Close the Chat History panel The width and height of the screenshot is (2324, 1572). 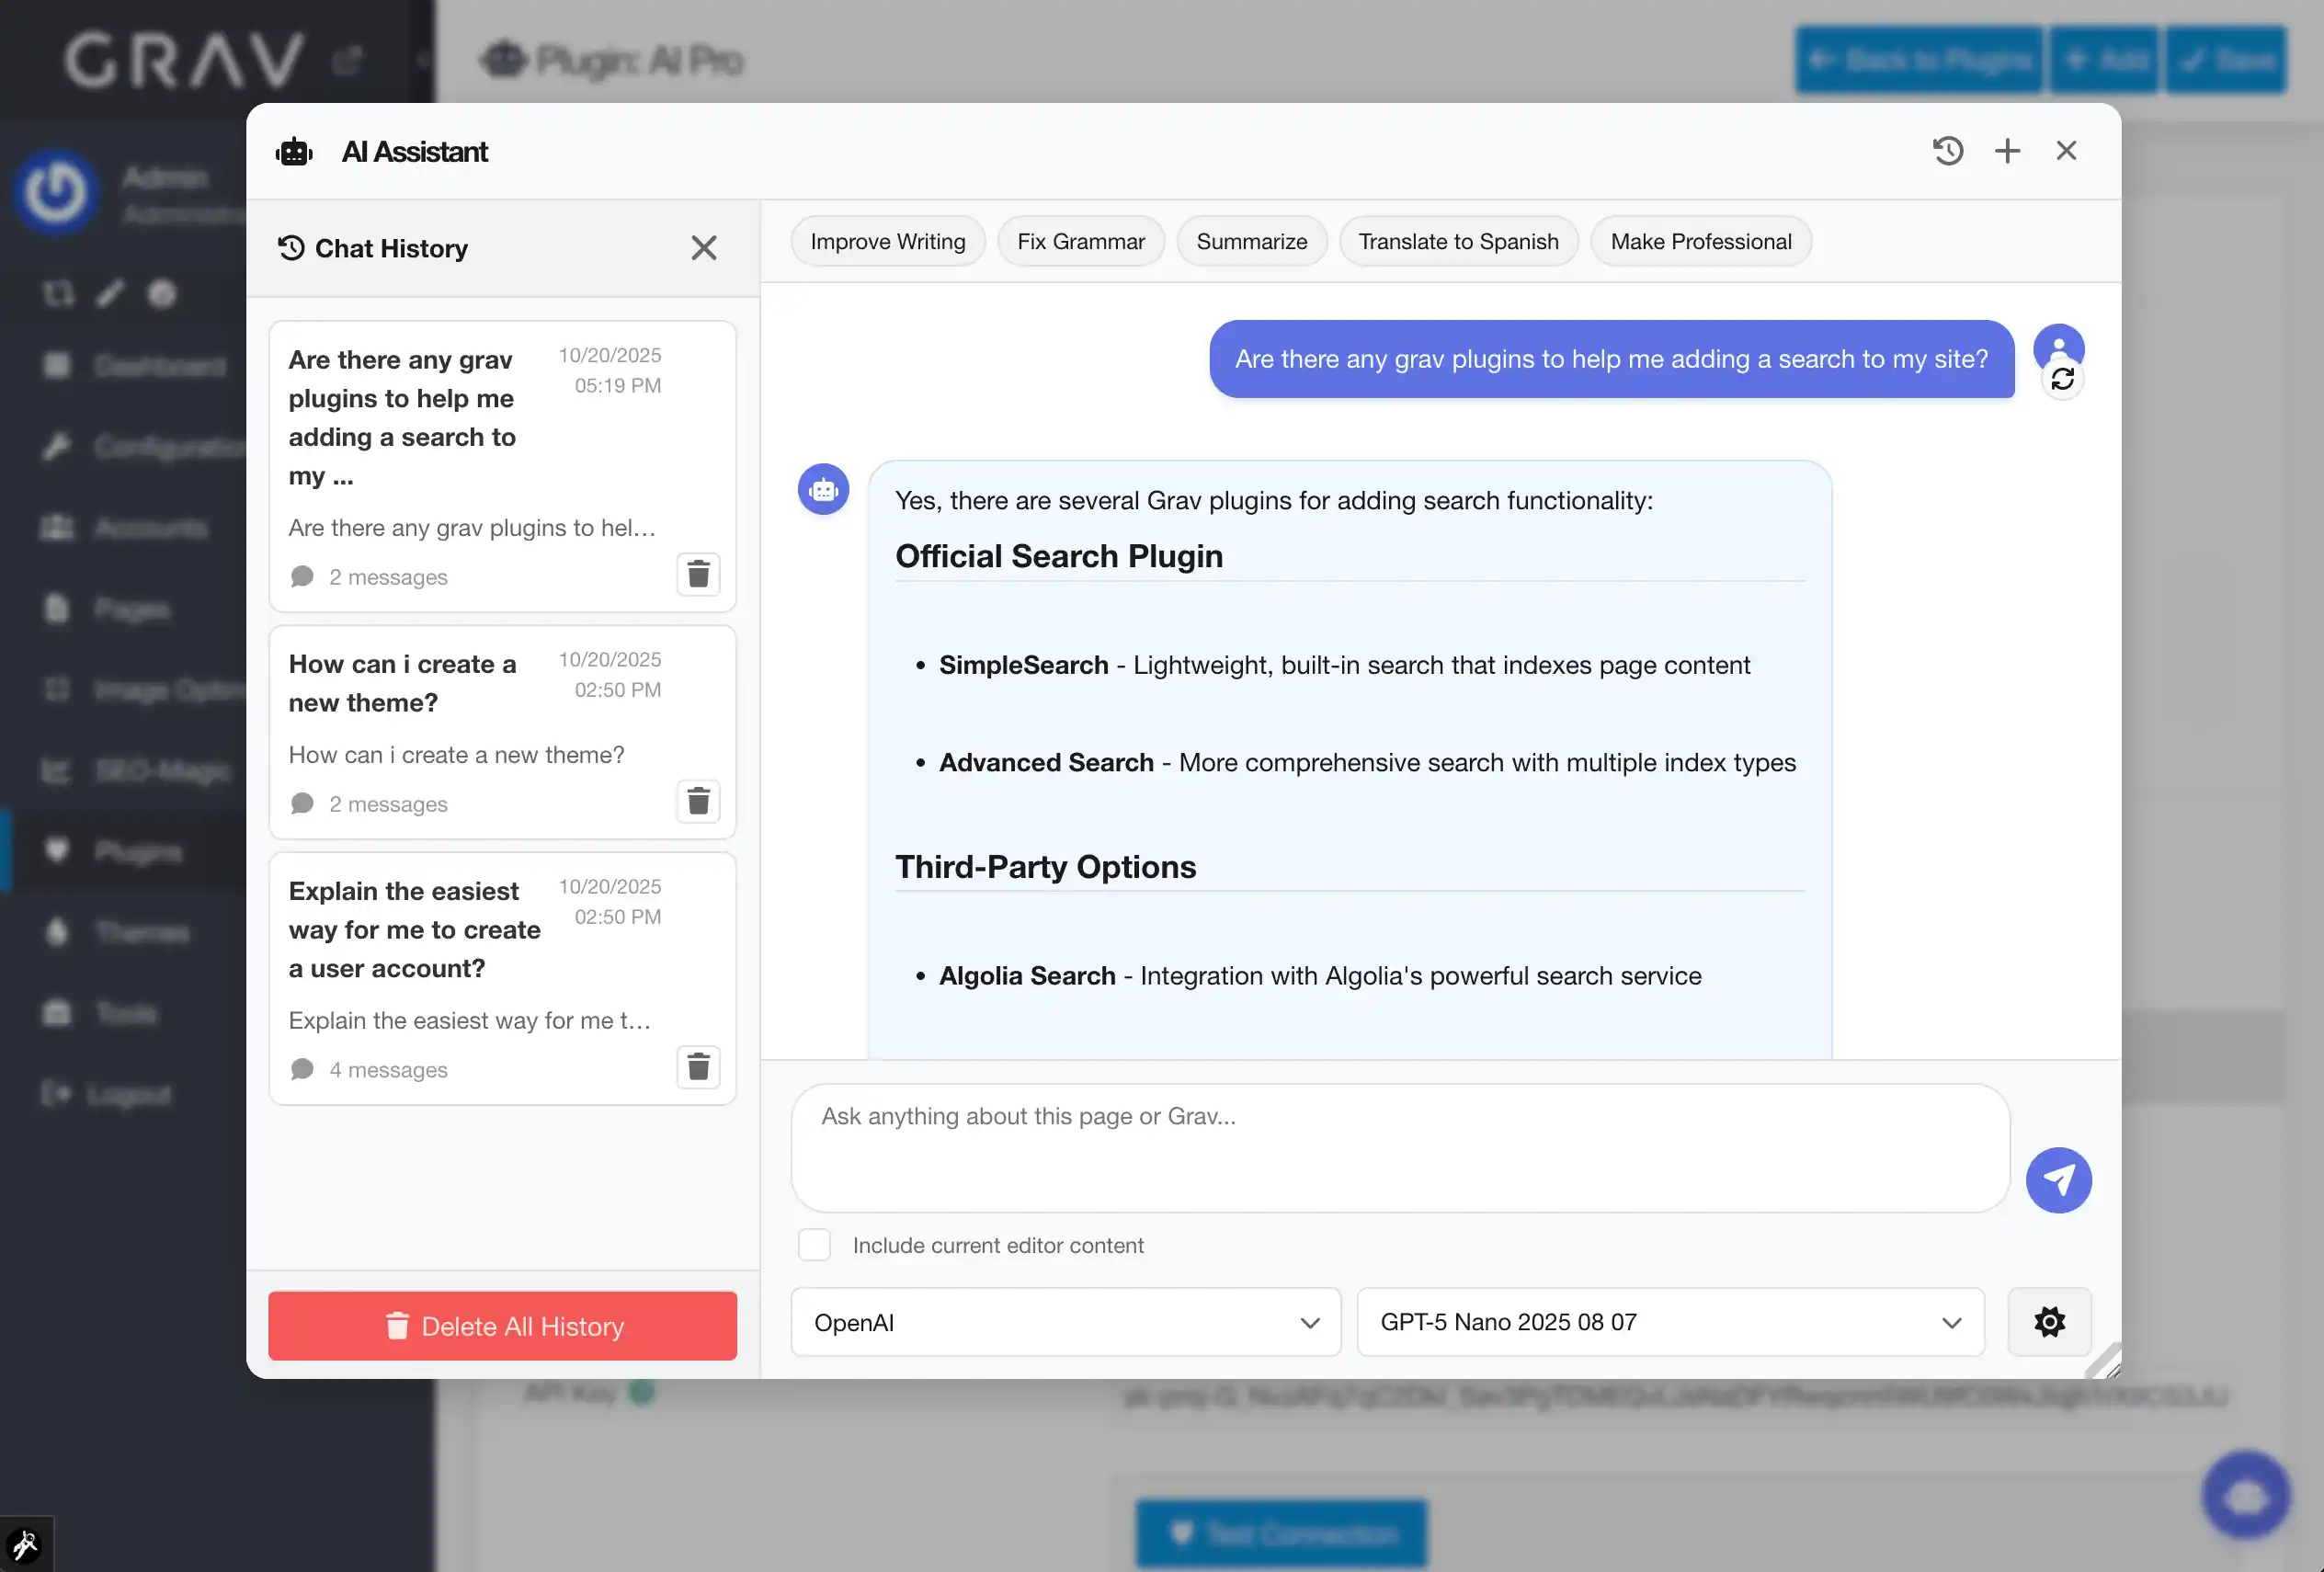704,248
